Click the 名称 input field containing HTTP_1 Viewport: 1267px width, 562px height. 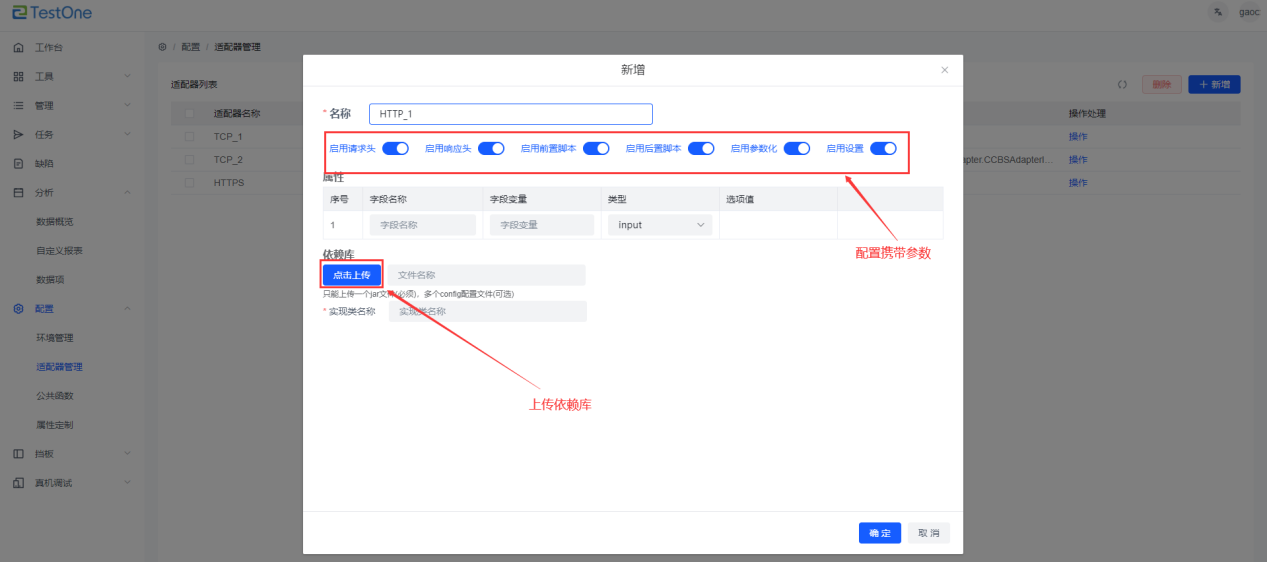click(510, 114)
